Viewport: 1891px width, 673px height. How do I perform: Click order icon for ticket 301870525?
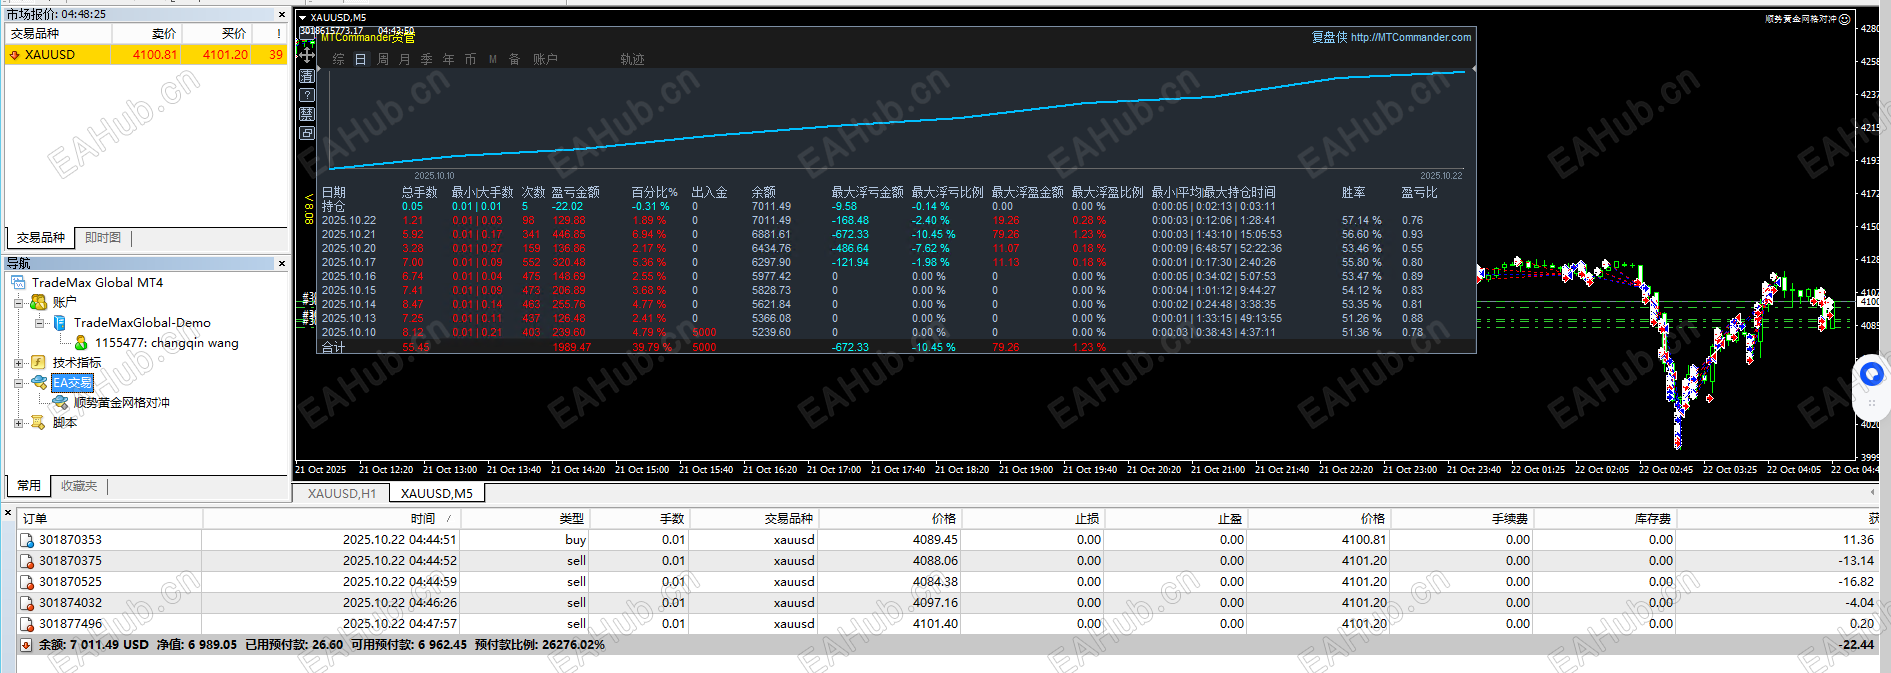27,582
